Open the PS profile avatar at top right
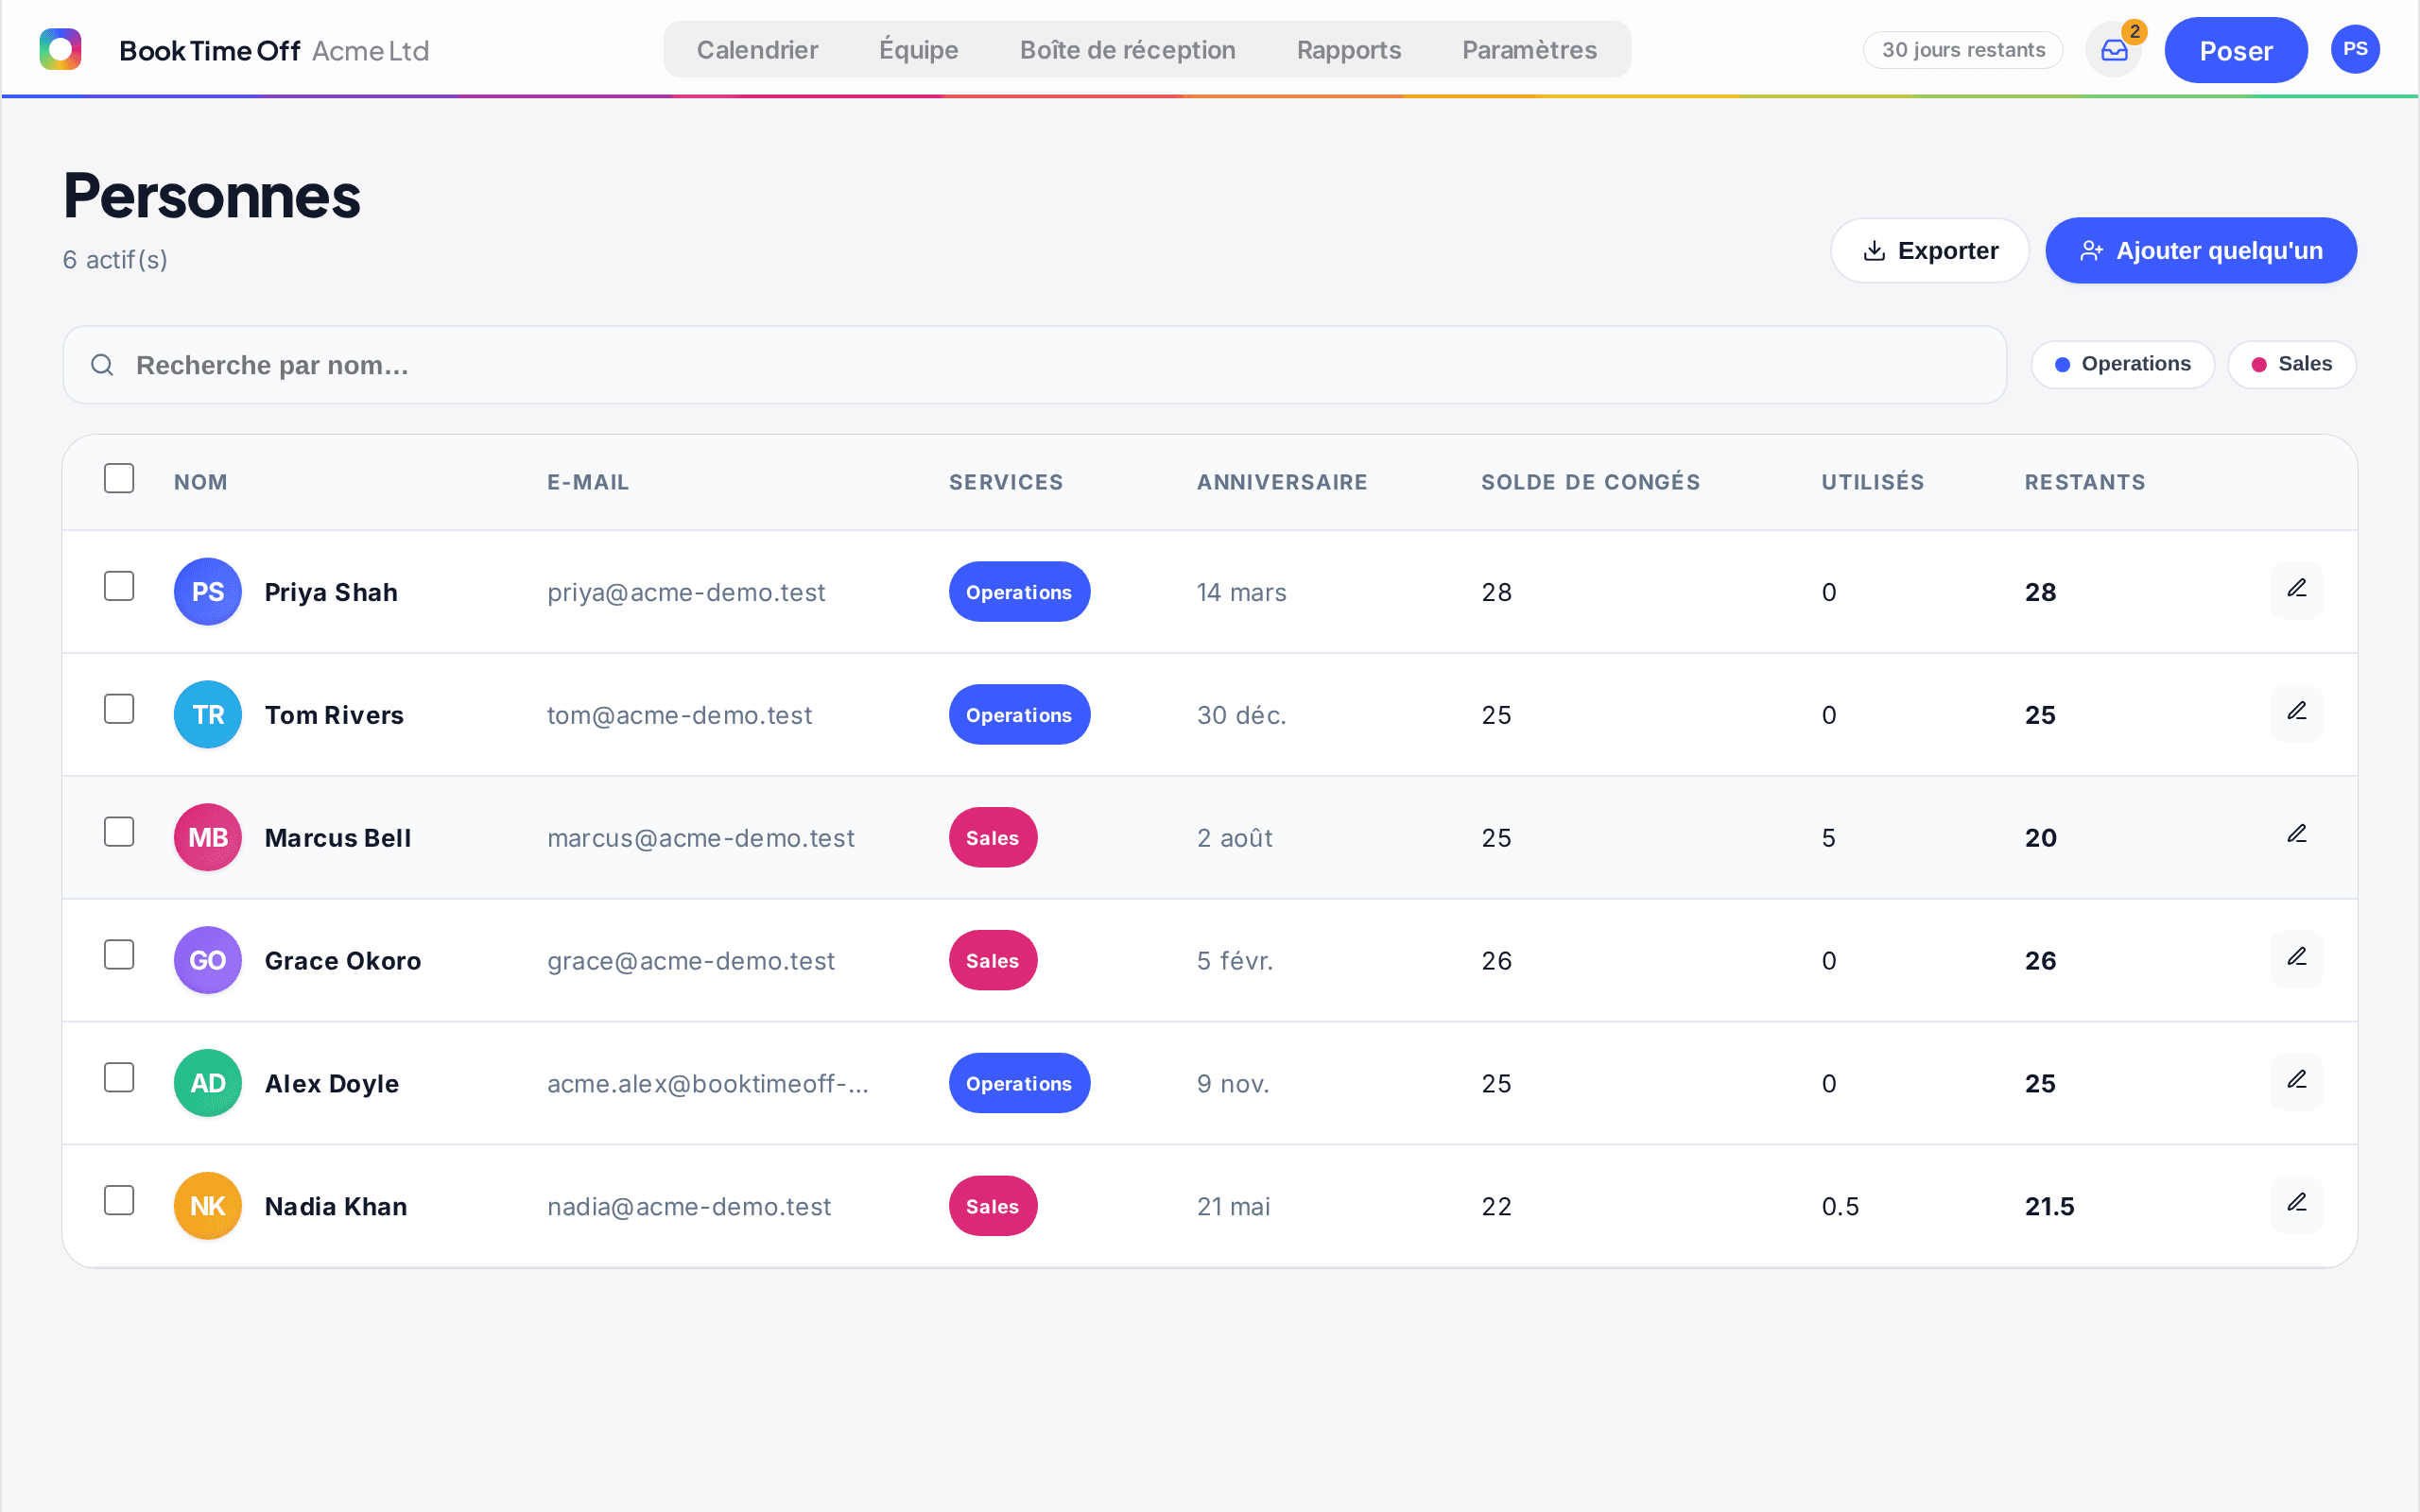Viewport: 2420px width, 1512px height. click(2354, 49)
